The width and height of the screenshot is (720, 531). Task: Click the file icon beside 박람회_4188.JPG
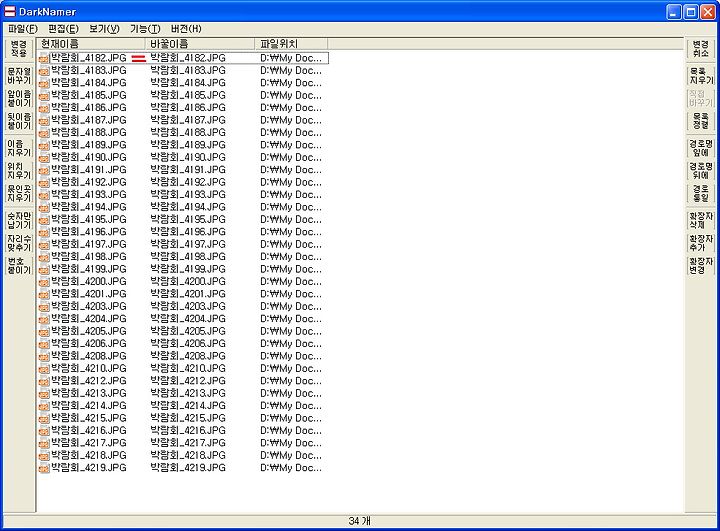(44, 133)
